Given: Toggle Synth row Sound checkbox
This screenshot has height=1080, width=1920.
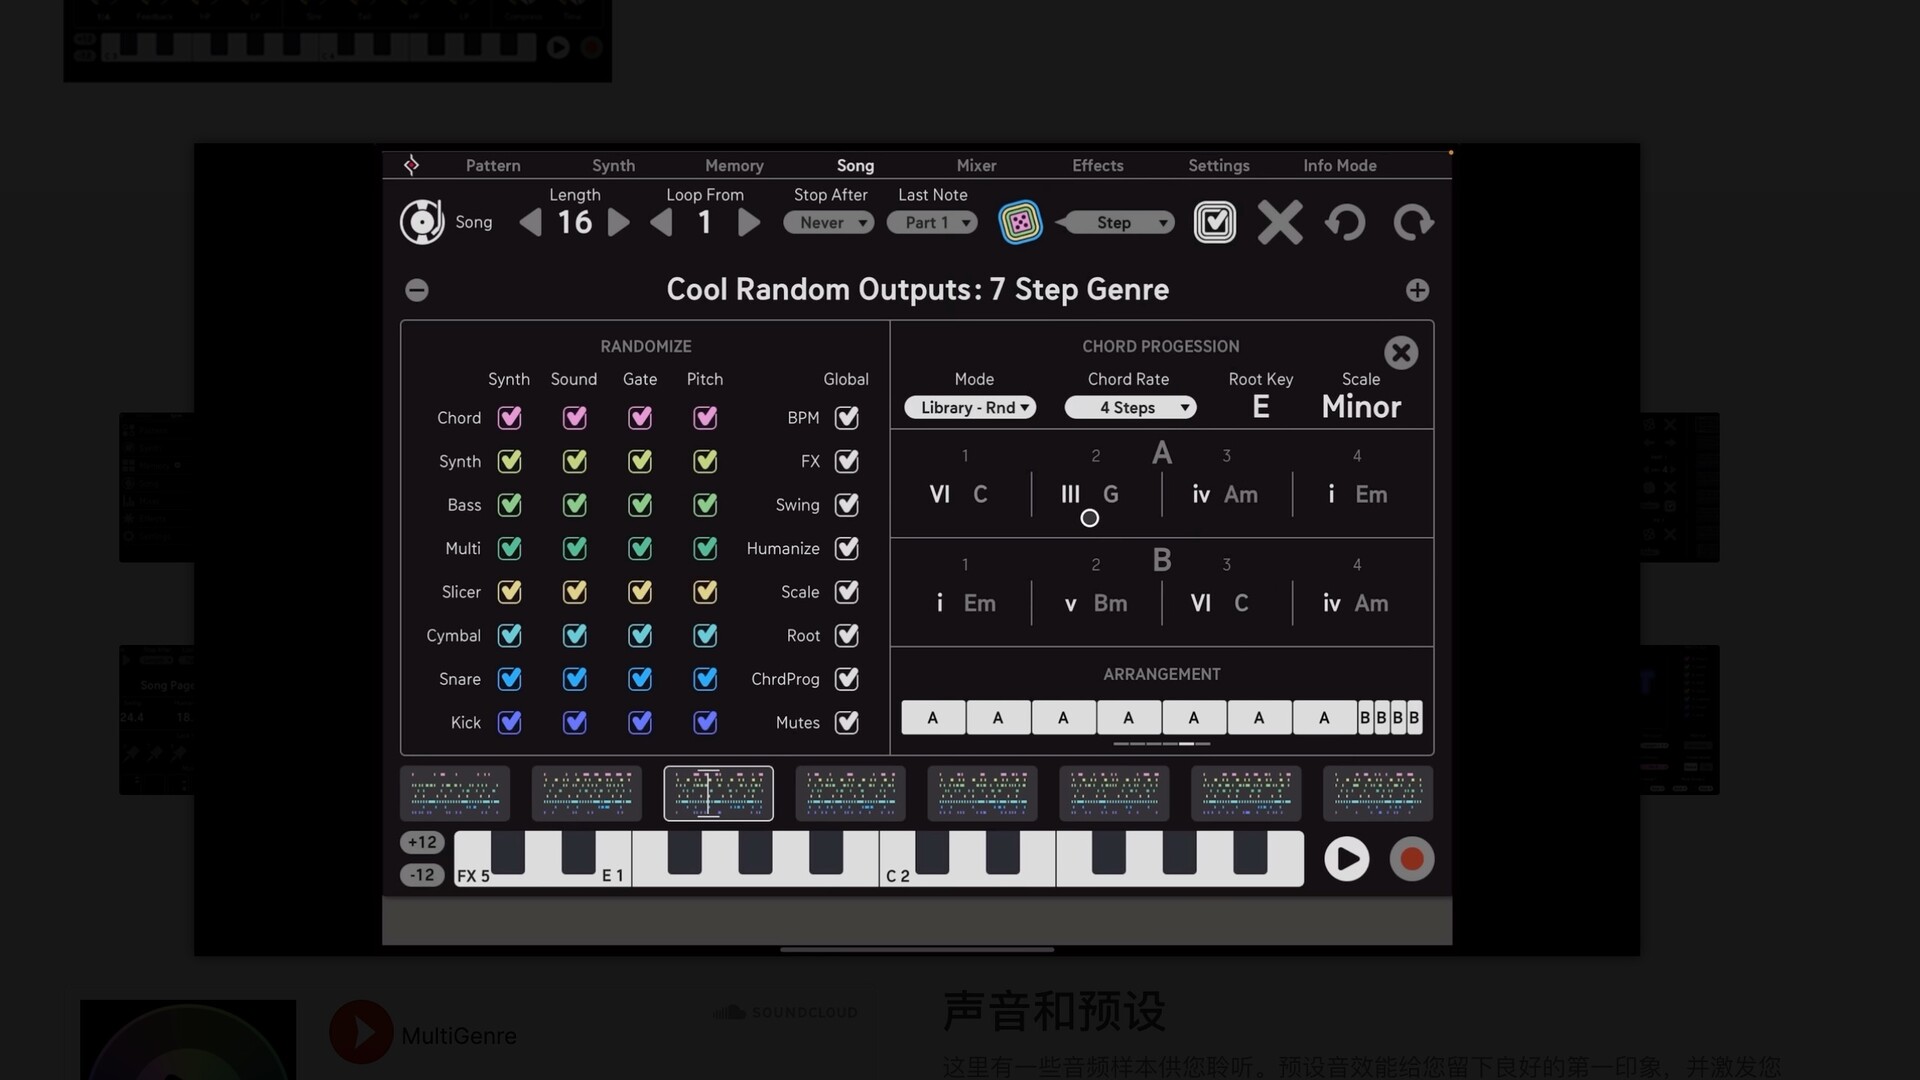Looking at the screenshot, I should [x=575, y=461].
